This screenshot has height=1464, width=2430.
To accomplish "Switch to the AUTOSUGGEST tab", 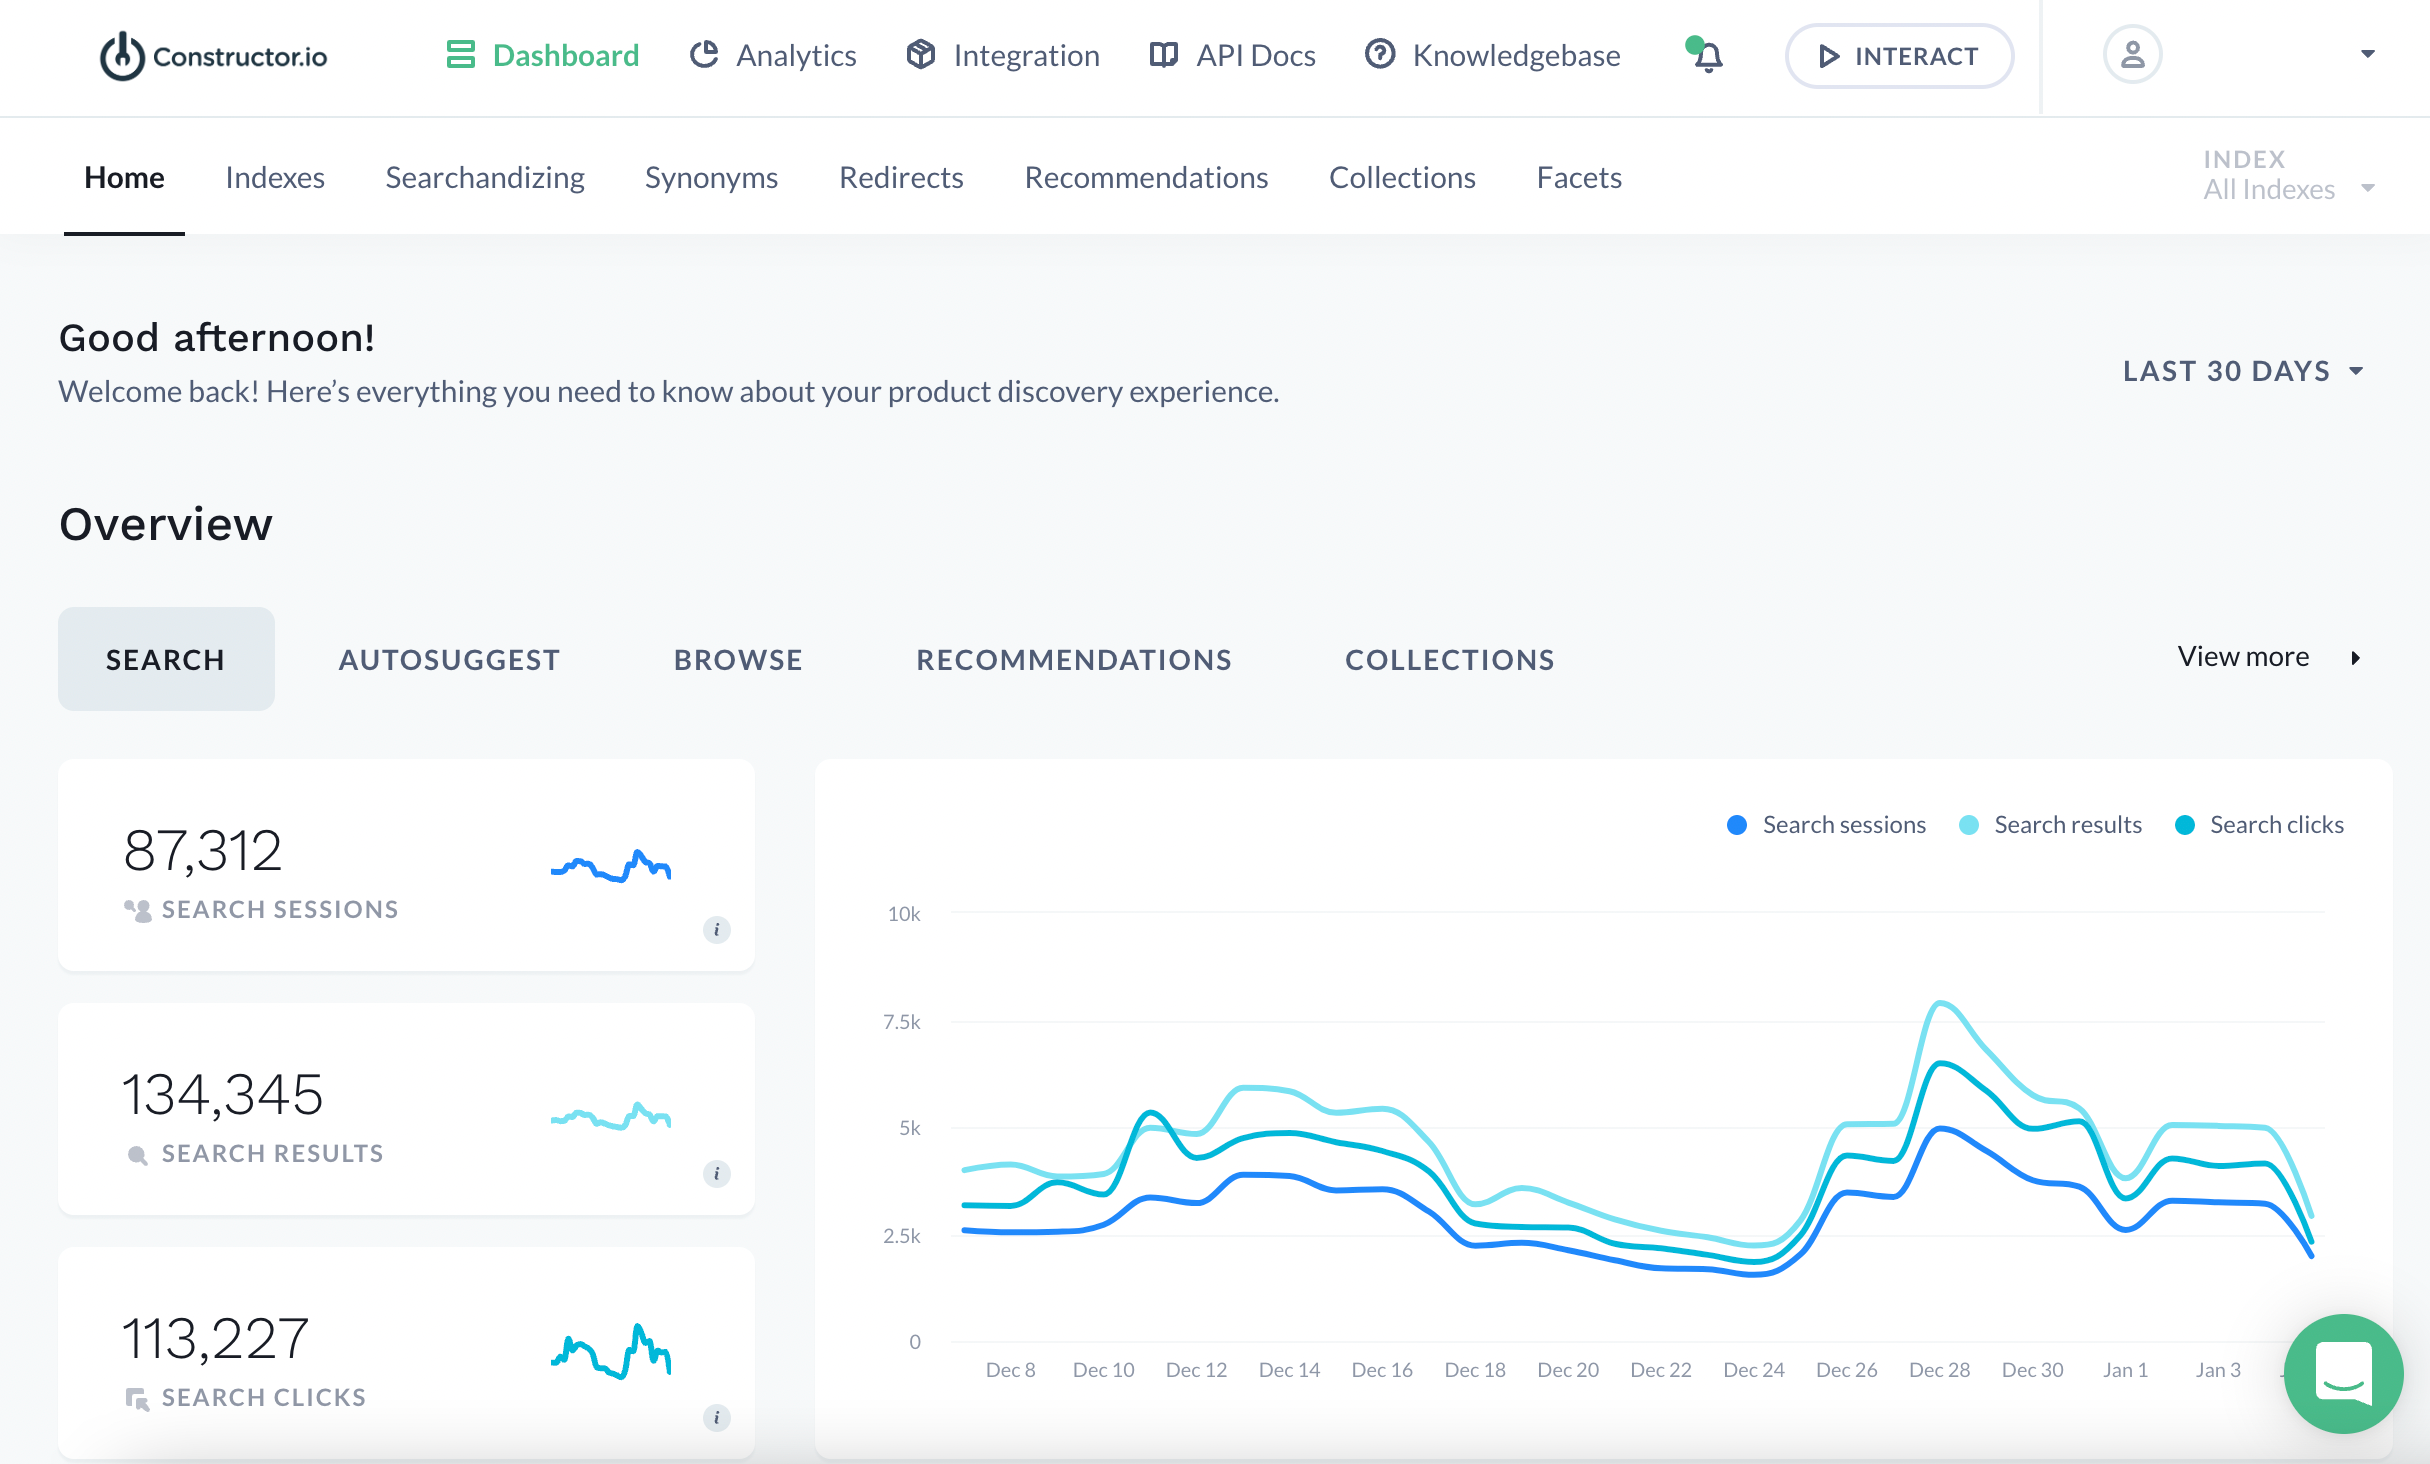I will coord(449,658).
